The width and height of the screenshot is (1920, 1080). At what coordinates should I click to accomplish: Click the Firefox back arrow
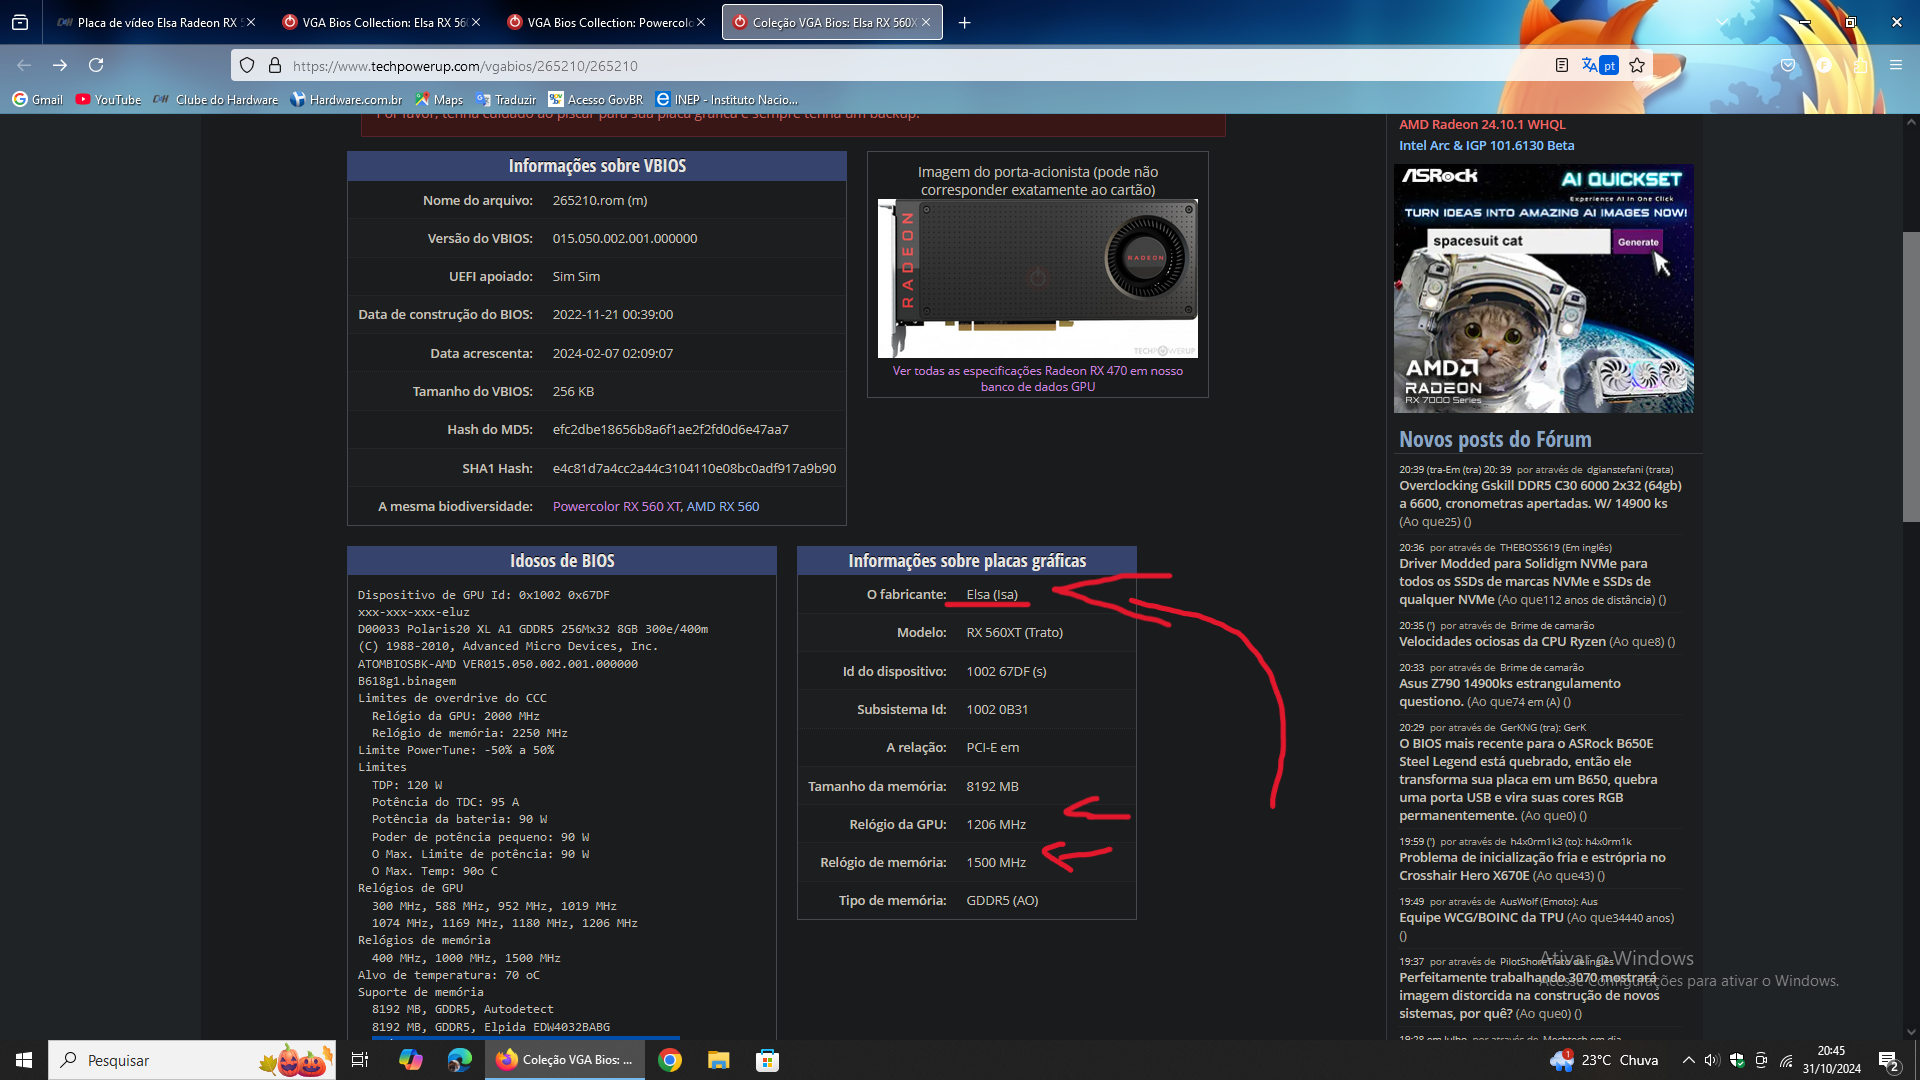coord(24,65)
